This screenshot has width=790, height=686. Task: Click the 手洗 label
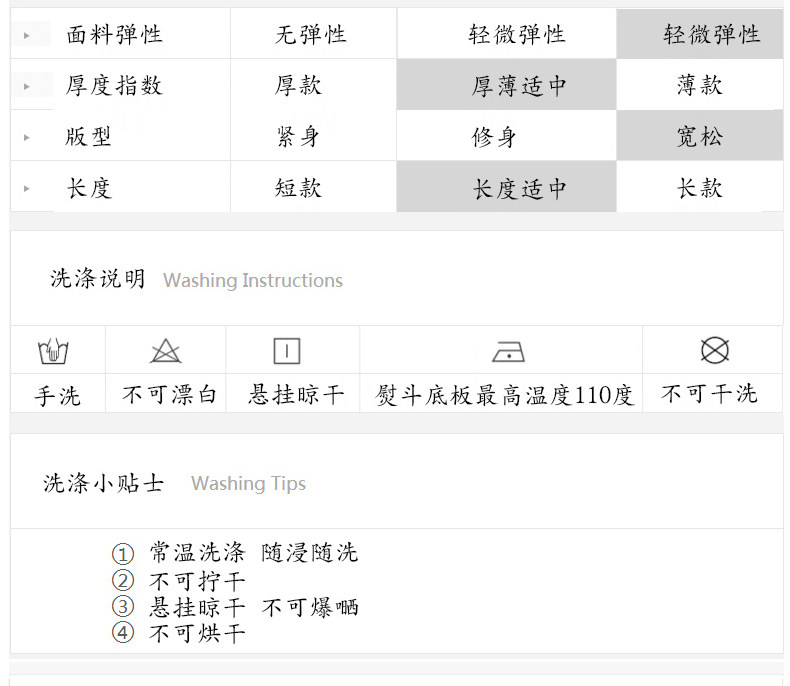tap(57, 396)
